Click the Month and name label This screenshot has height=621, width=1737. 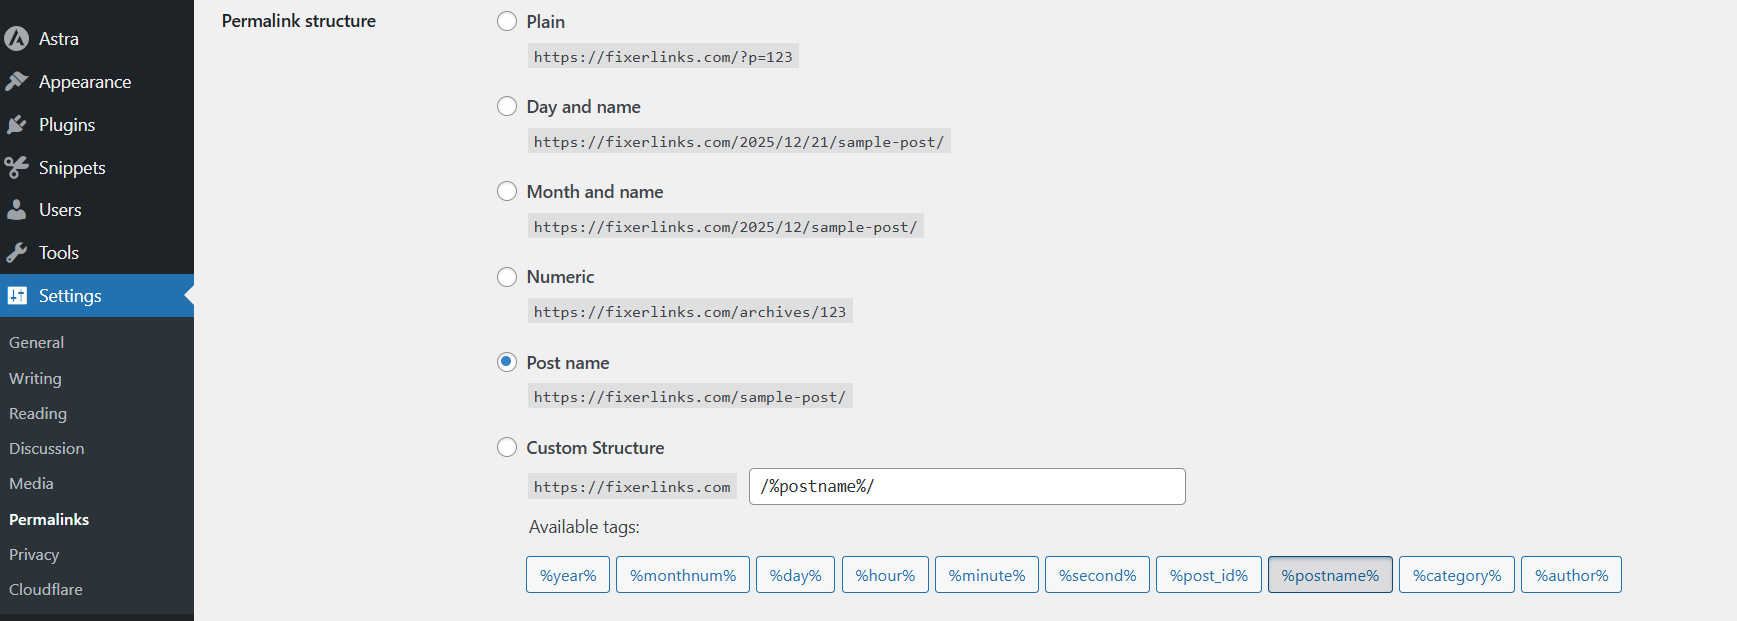(x=595, y=192)
